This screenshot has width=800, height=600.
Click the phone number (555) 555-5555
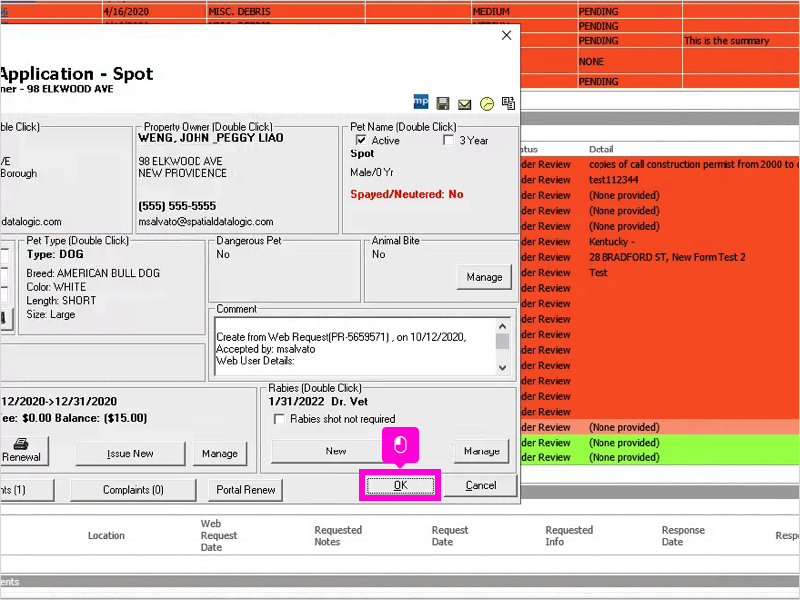[177, 206]
